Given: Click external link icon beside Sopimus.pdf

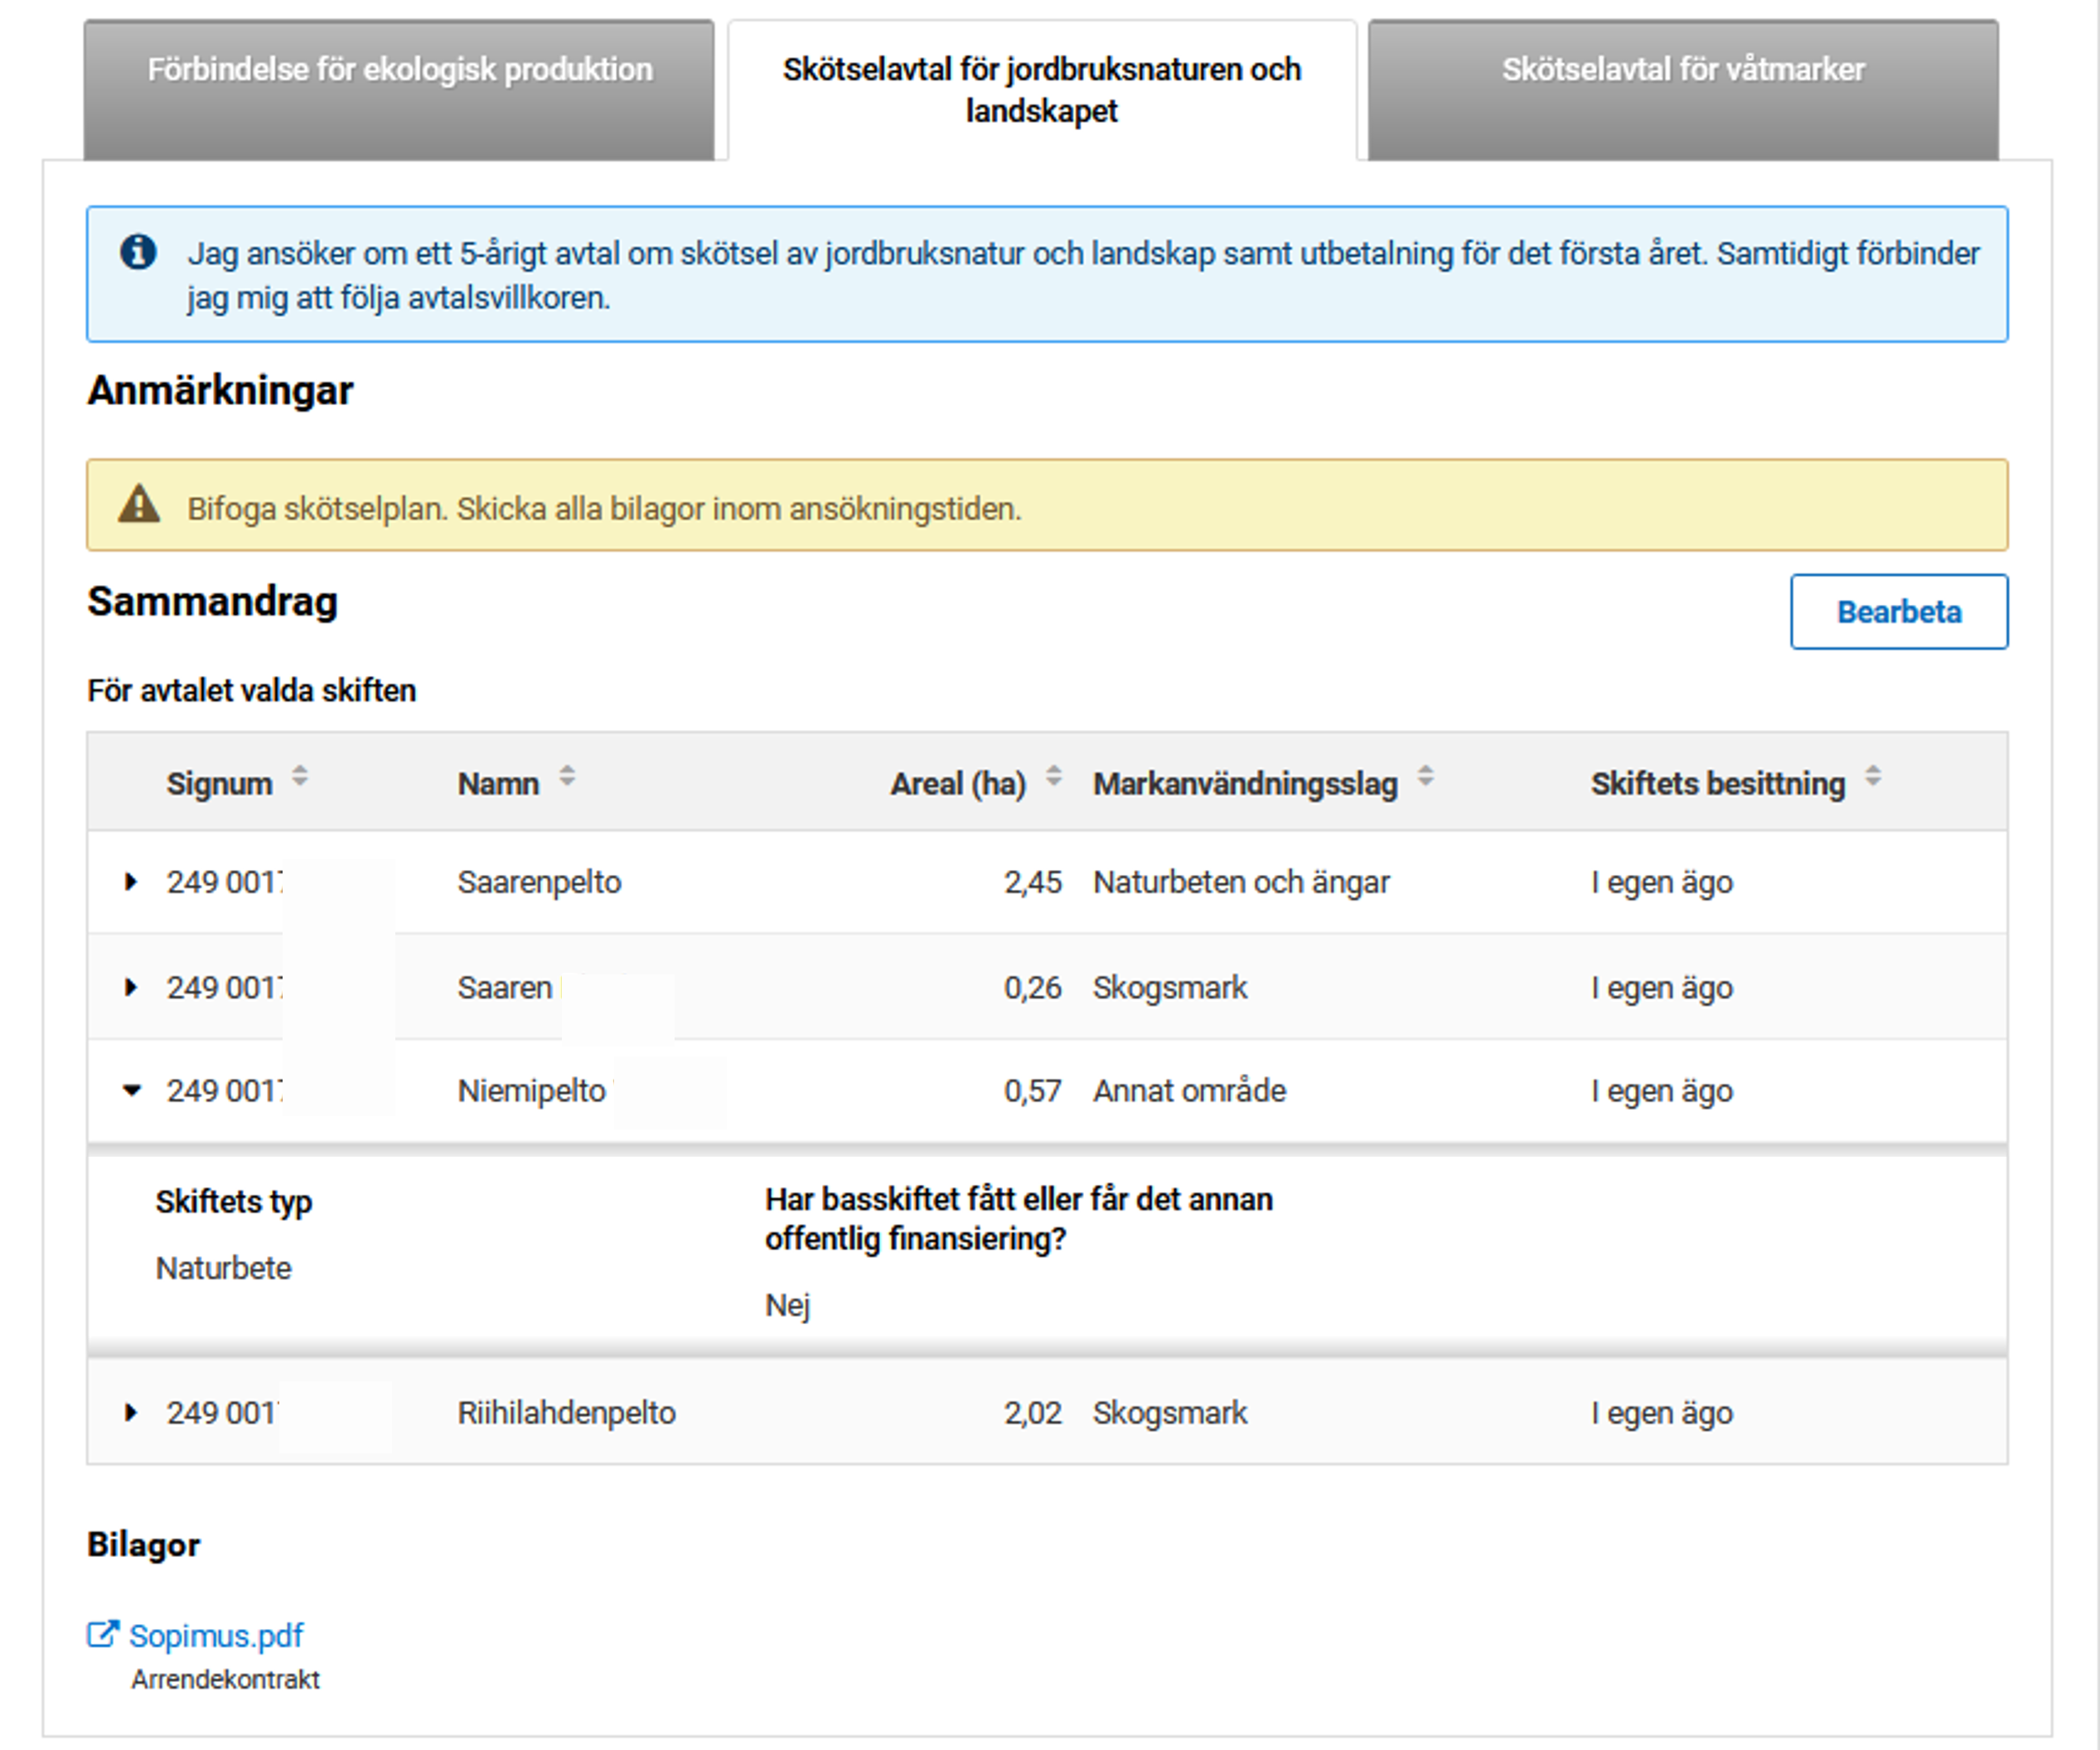Looking at the screenshot, I should coord(102,1634).
